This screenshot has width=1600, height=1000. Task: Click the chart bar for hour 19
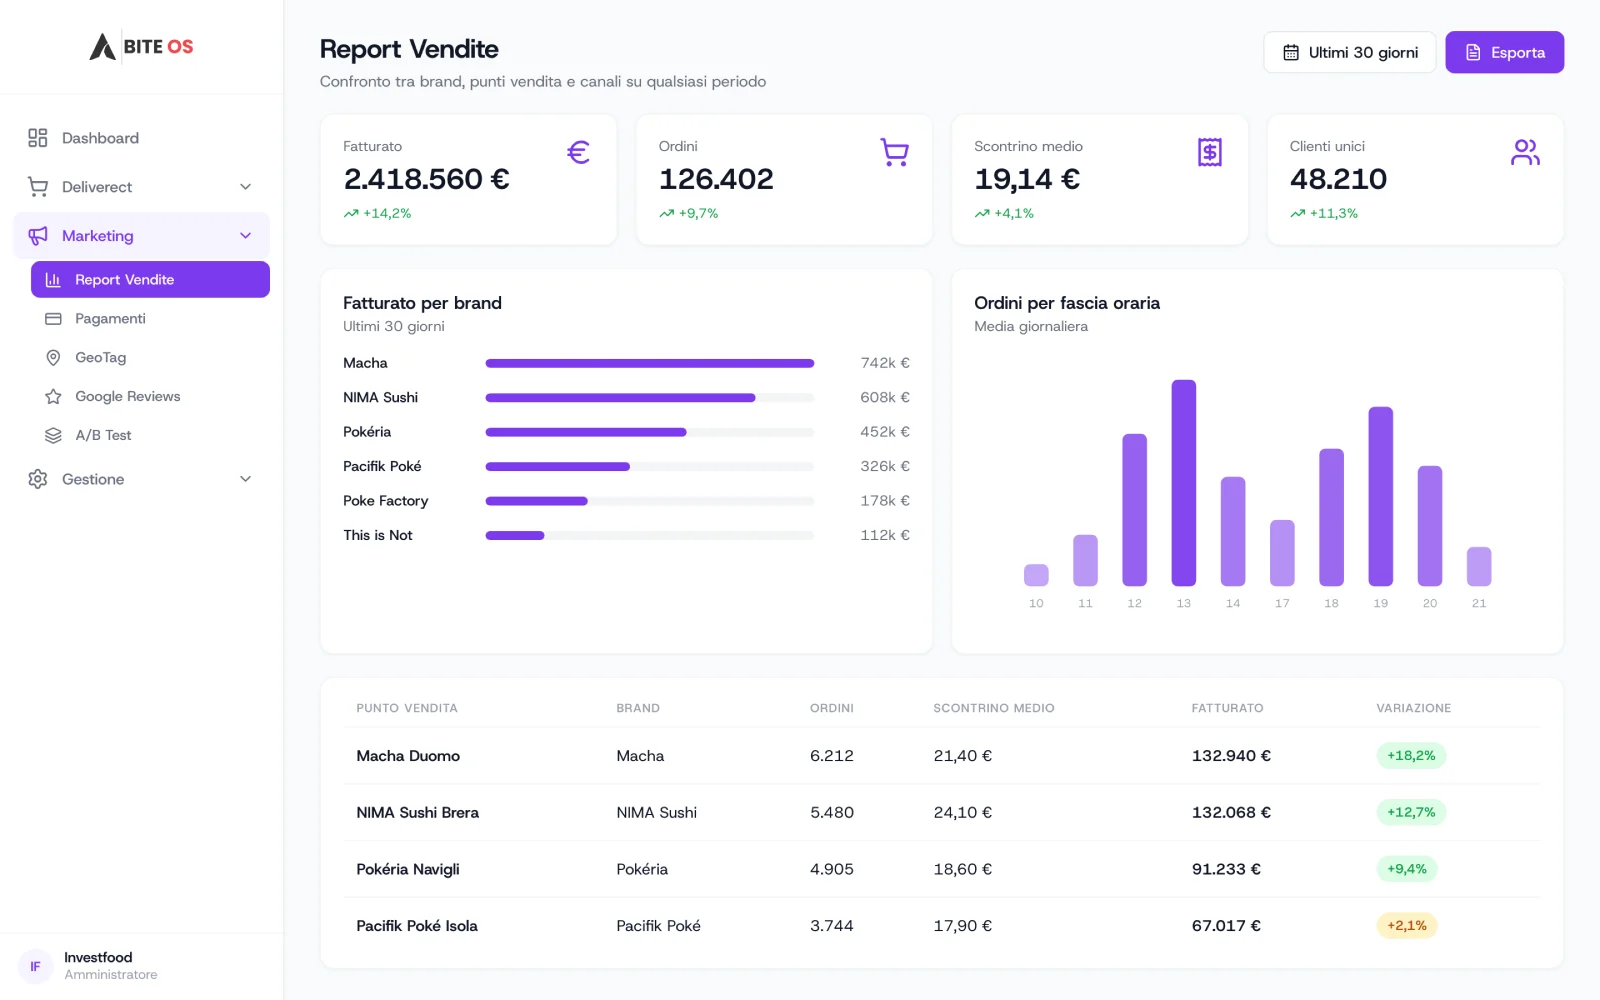tap(1381, 496)
